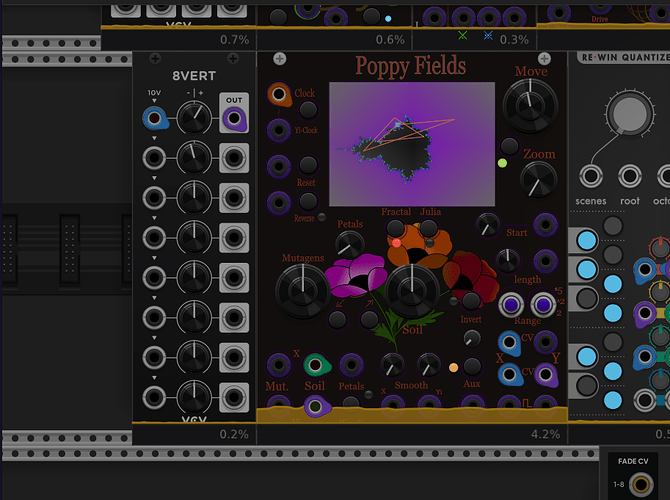Click the 8VERT blue 10V input jack
The image size is (670, 500).
tap(154, 120)
